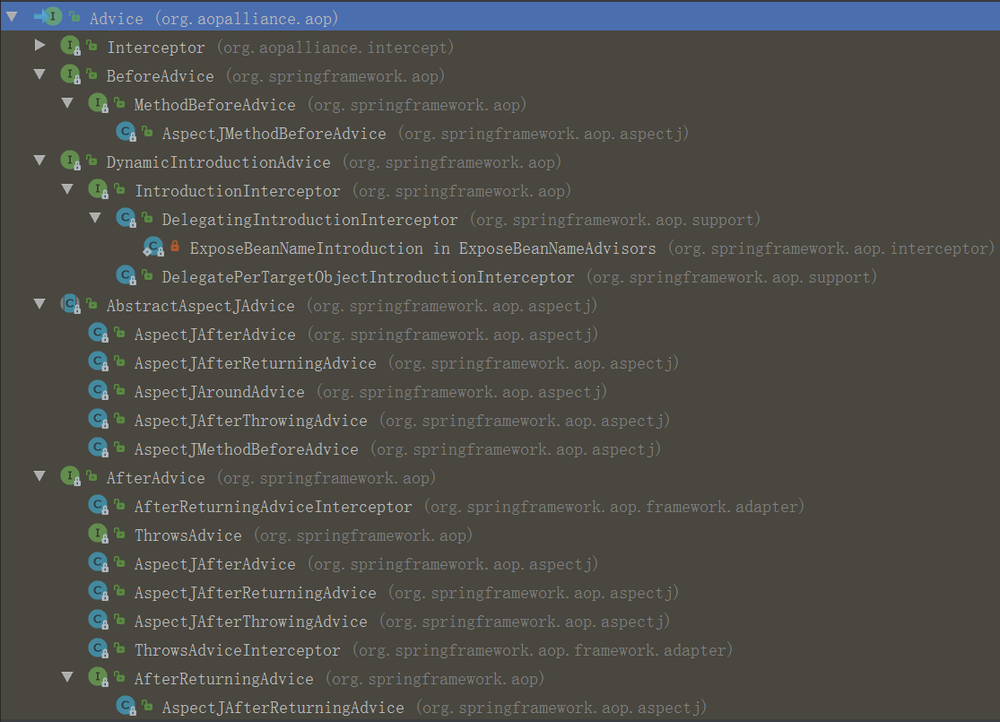Viewport: 1000px width, 722px height.
Task: Collapse the AbstractAspectJAdvice node
Action: 40,304
